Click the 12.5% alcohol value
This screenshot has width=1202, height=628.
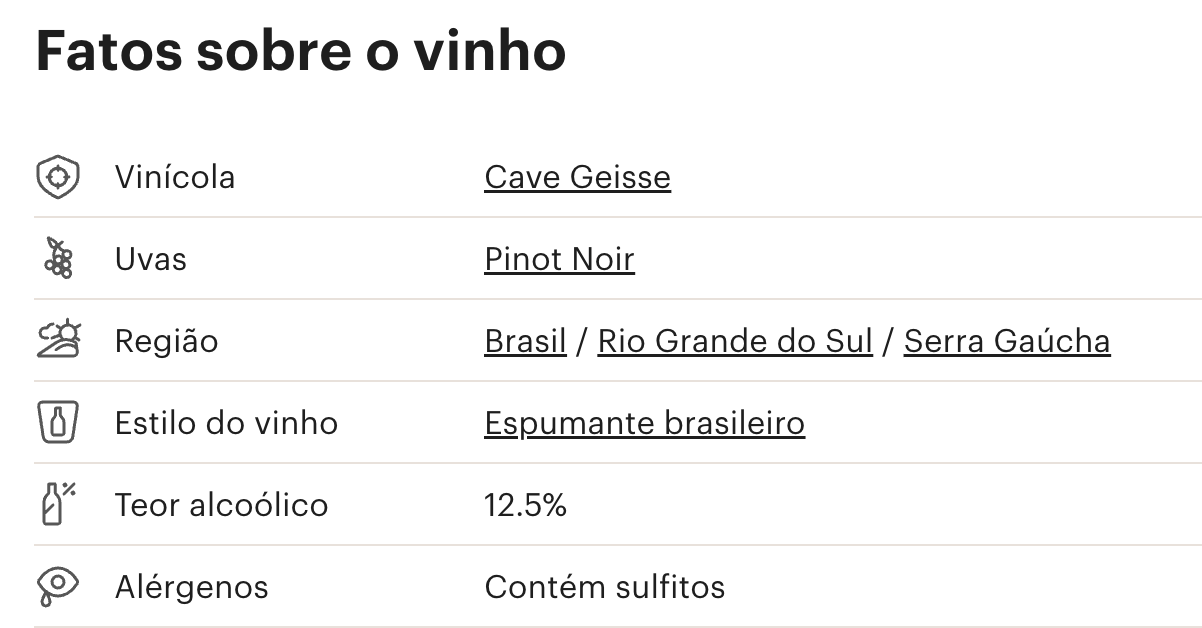pyautogui.click(x=525, y=505)
